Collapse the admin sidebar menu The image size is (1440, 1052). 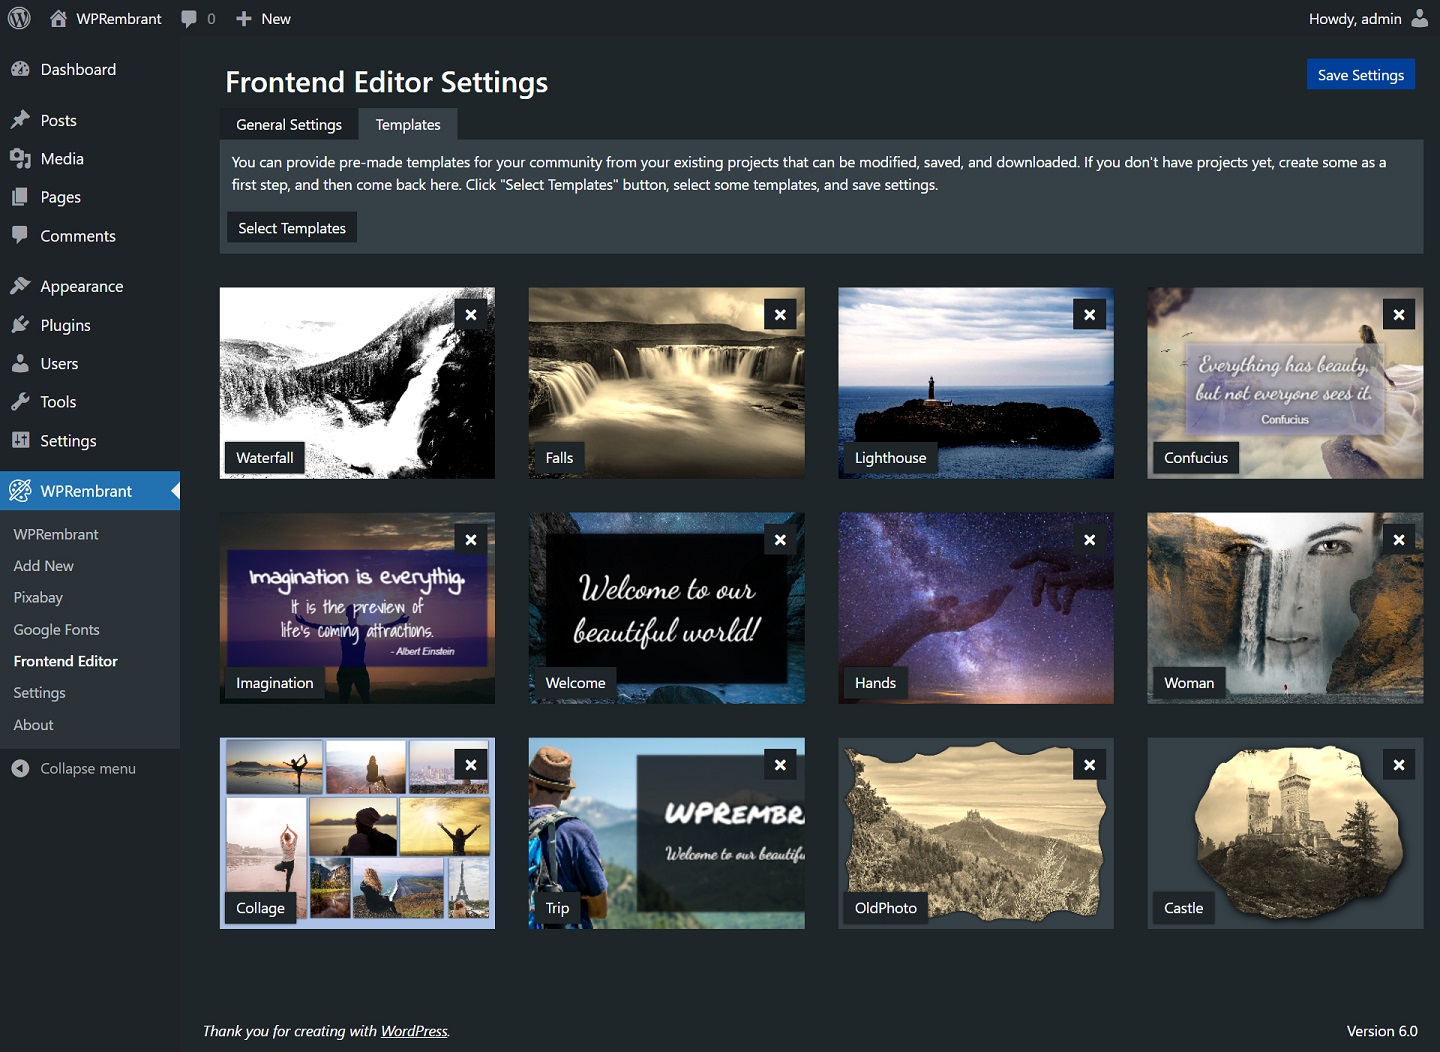point(74,768)
